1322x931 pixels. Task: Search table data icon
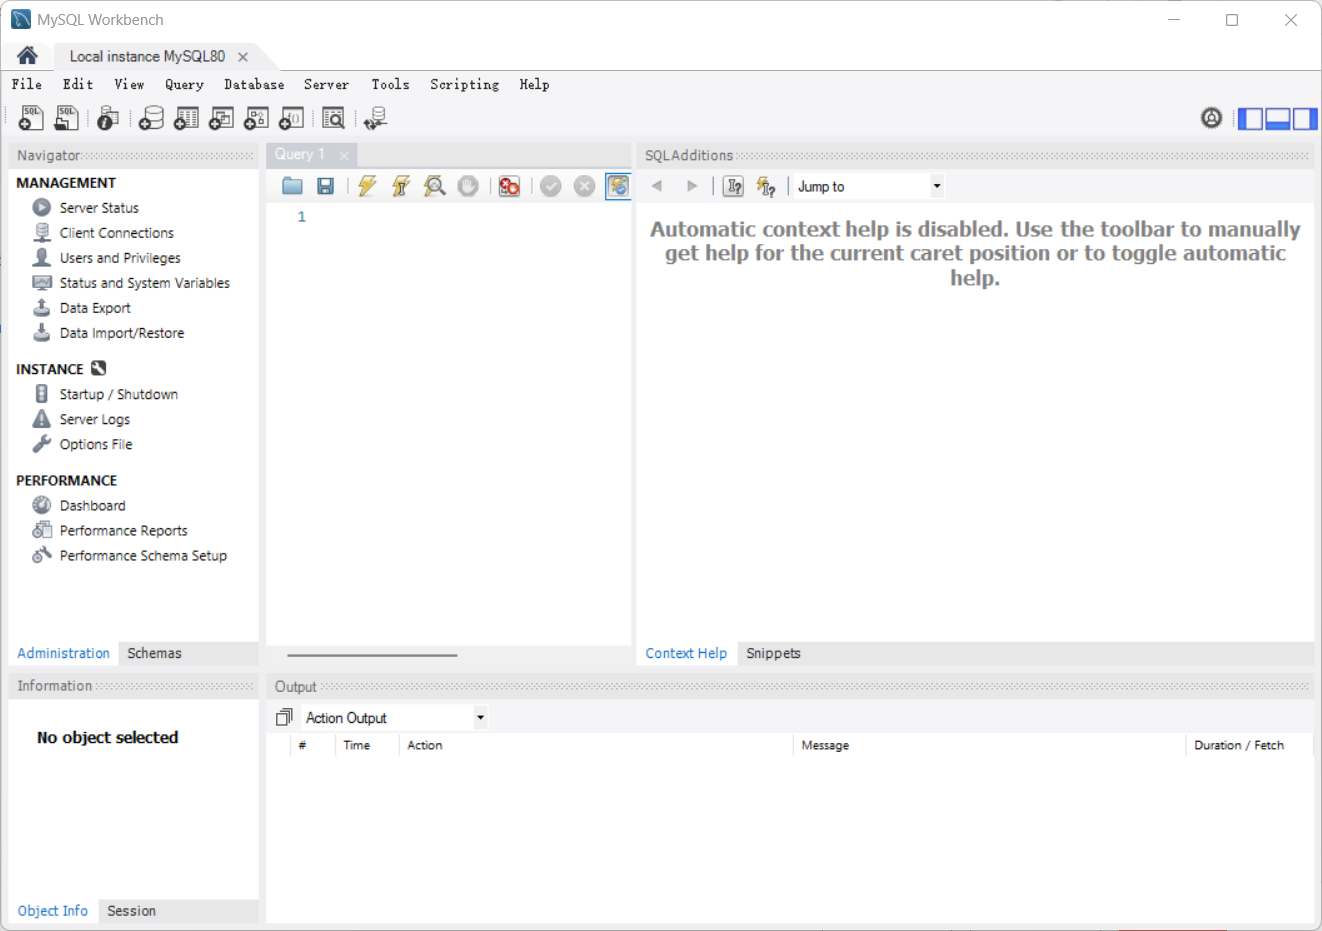coord(333,118)
